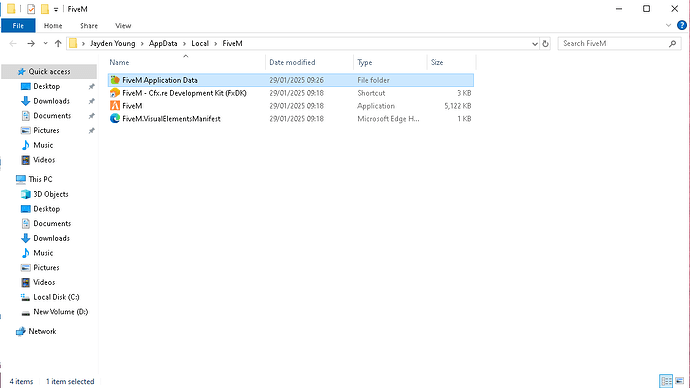Image resolution: width=690 pixels, height=388 pixels.
Task: Click the New folder quick access icon
Action: pyautogui.click(x=45, y=9)
